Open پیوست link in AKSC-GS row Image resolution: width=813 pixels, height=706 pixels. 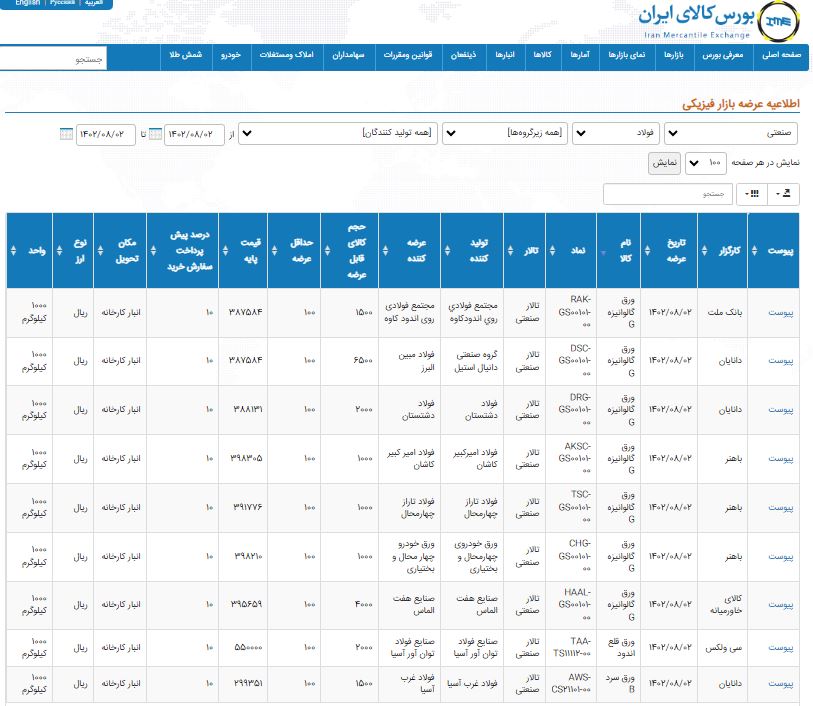click(x=780, y=459)
